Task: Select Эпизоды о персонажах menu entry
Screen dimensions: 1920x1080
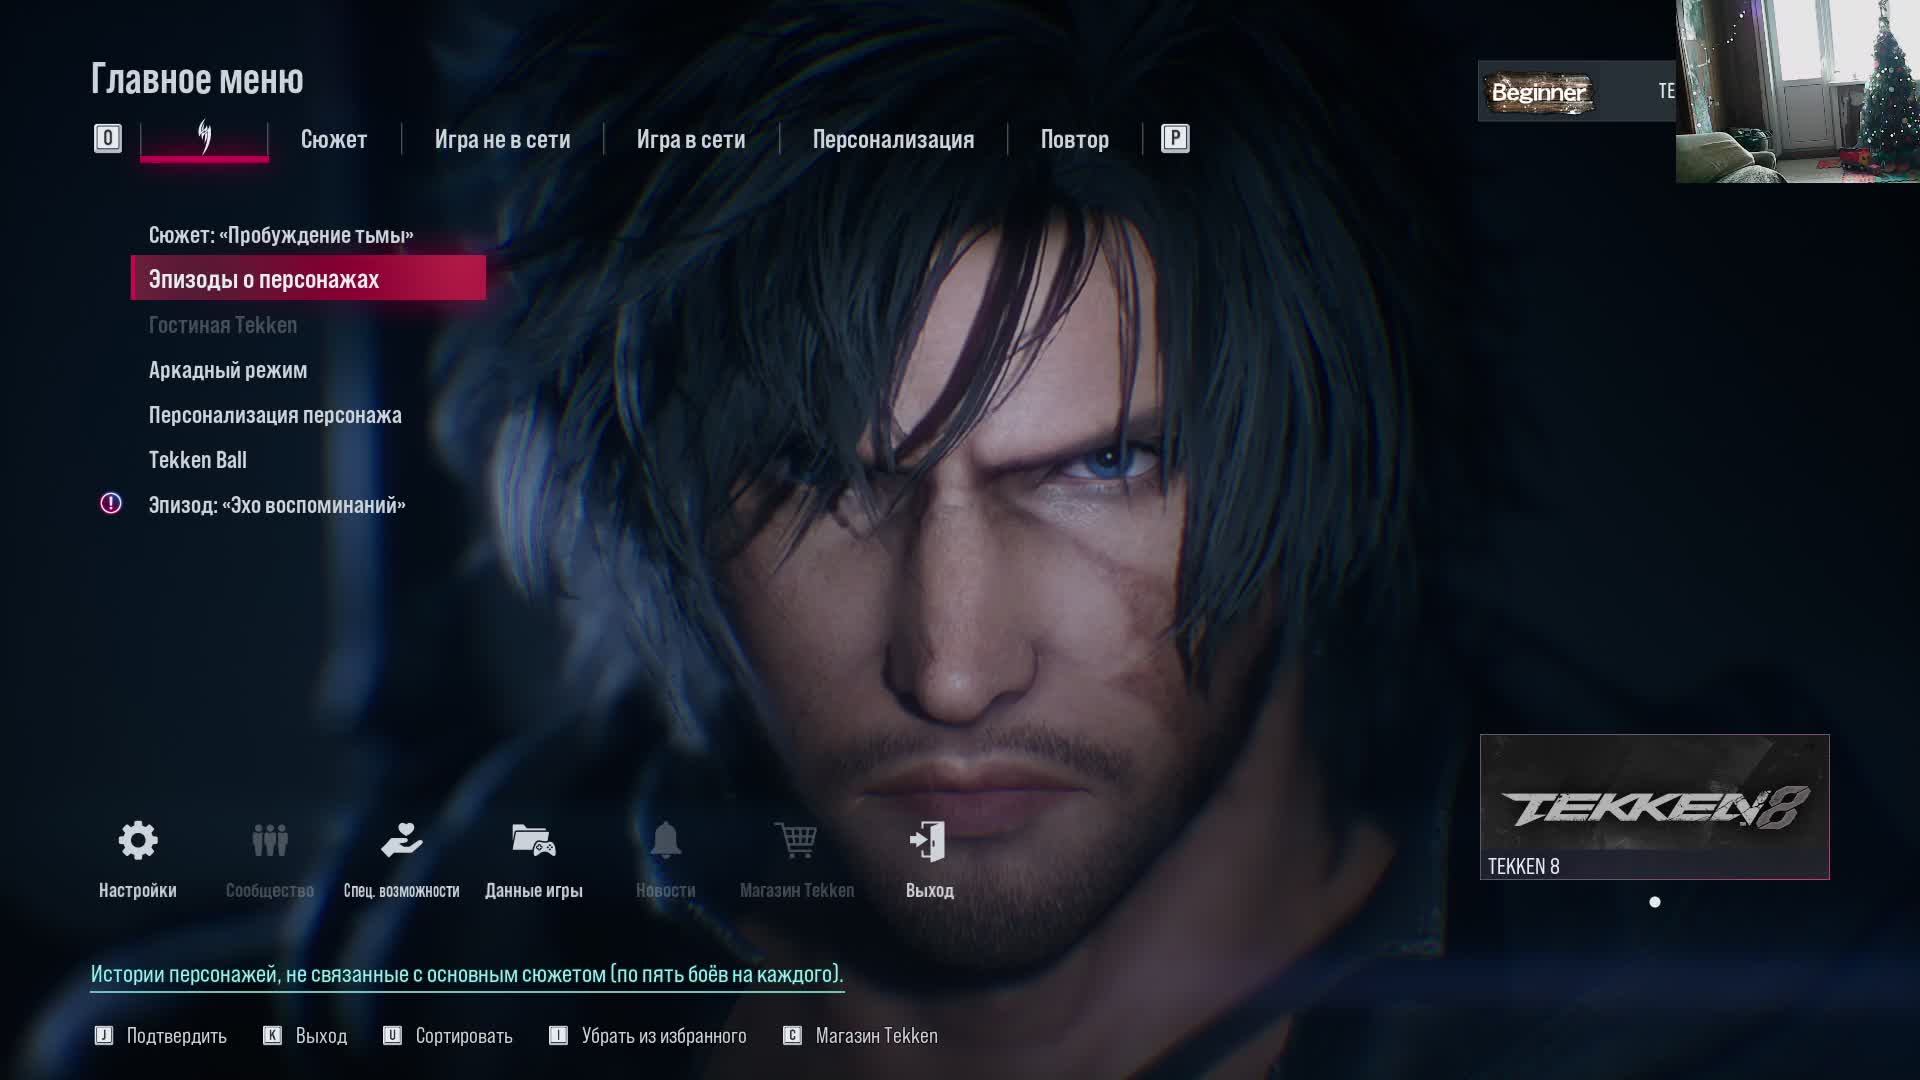Action: [x=308, y=278]
